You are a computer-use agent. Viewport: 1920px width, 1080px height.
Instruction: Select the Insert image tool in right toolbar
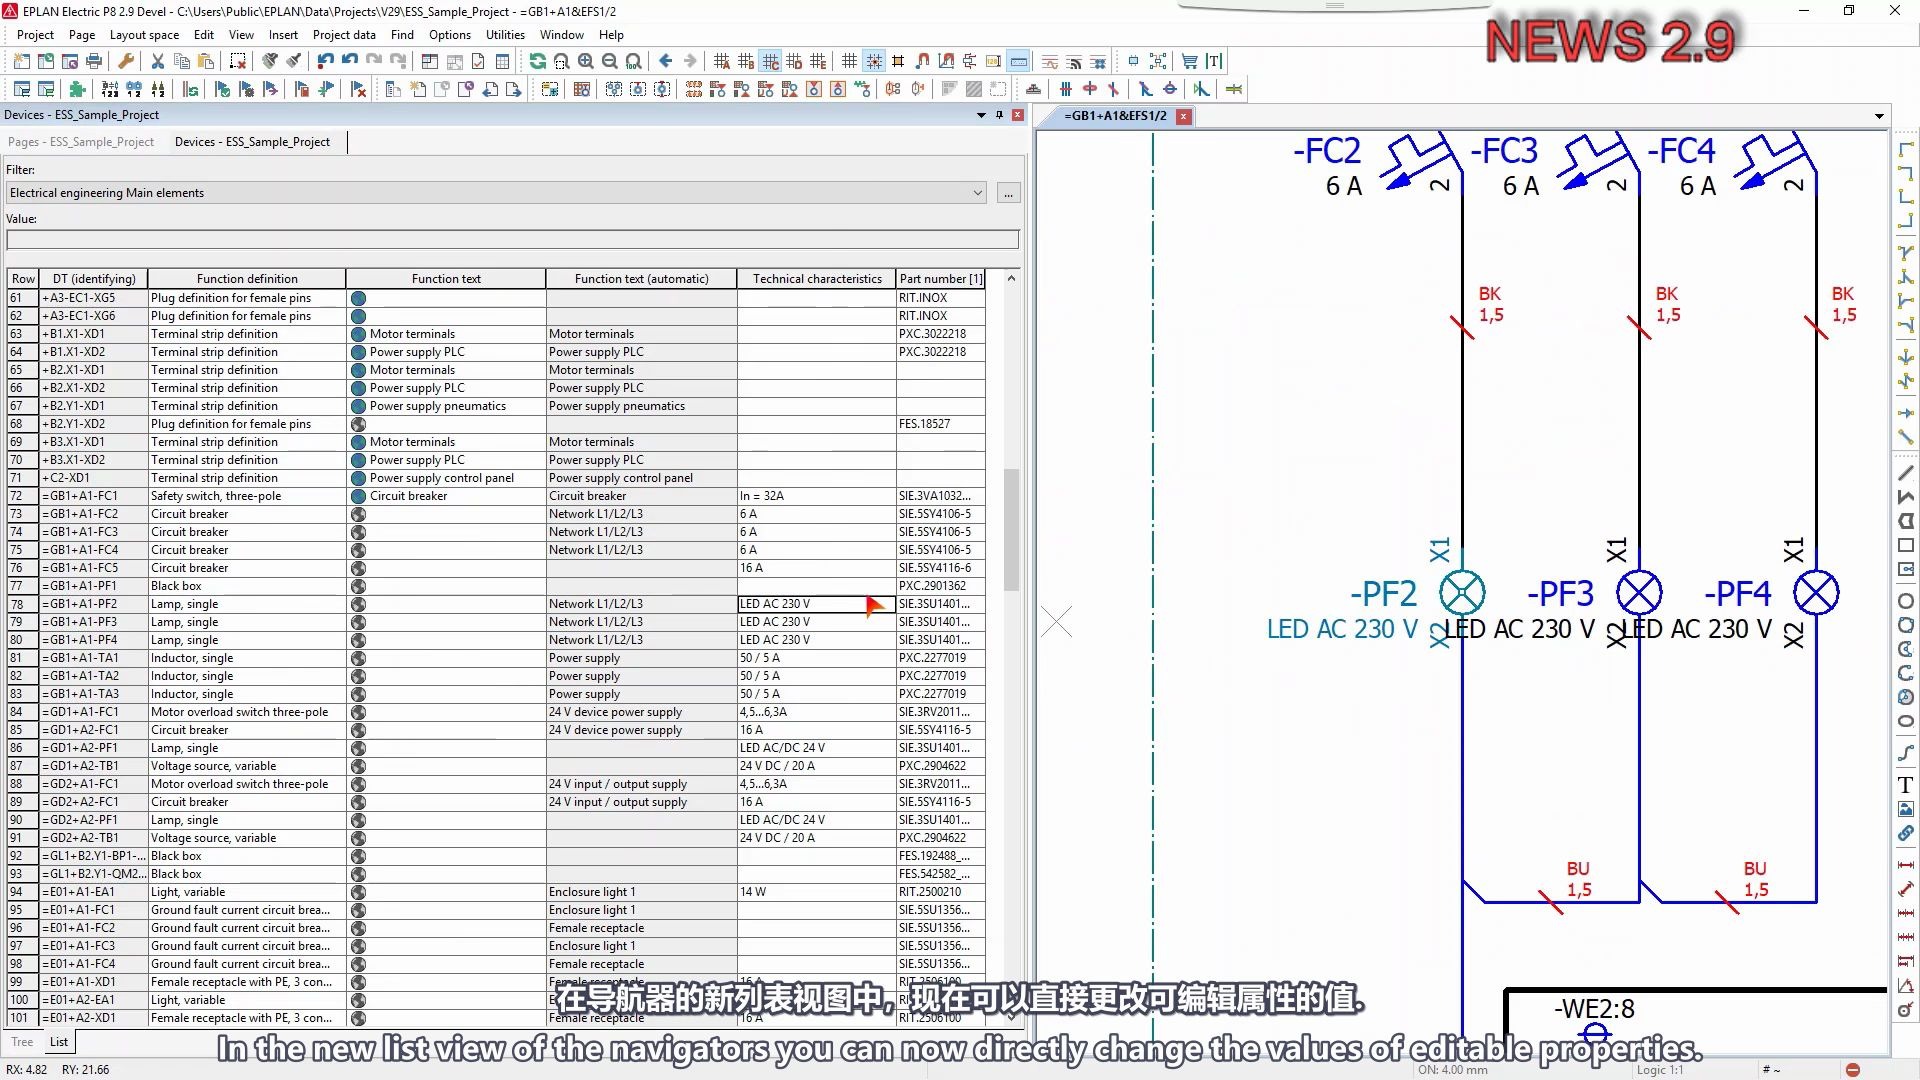pos(1906,809)
